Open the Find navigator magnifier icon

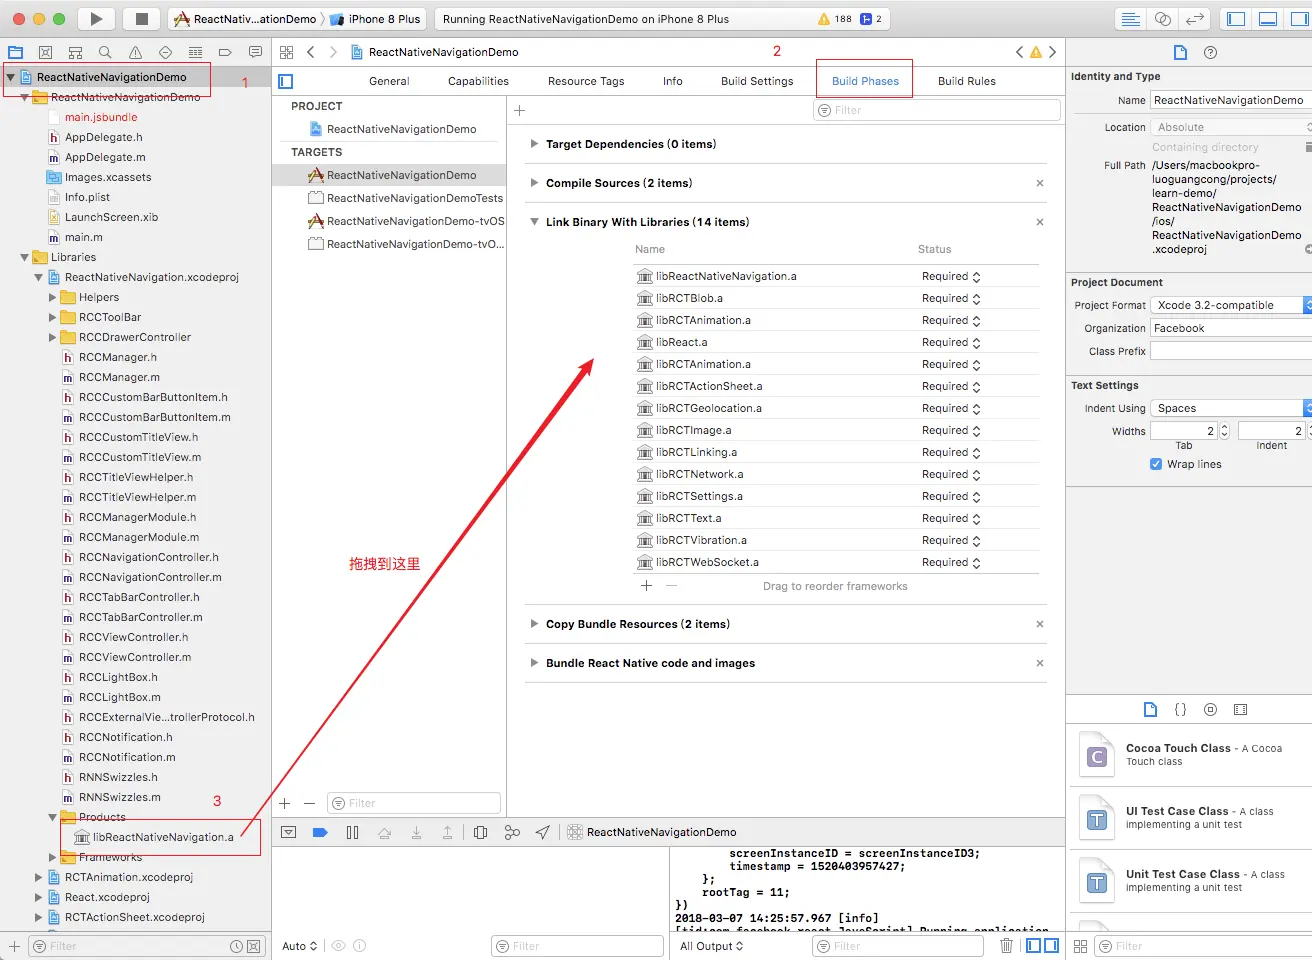point(105,52)
